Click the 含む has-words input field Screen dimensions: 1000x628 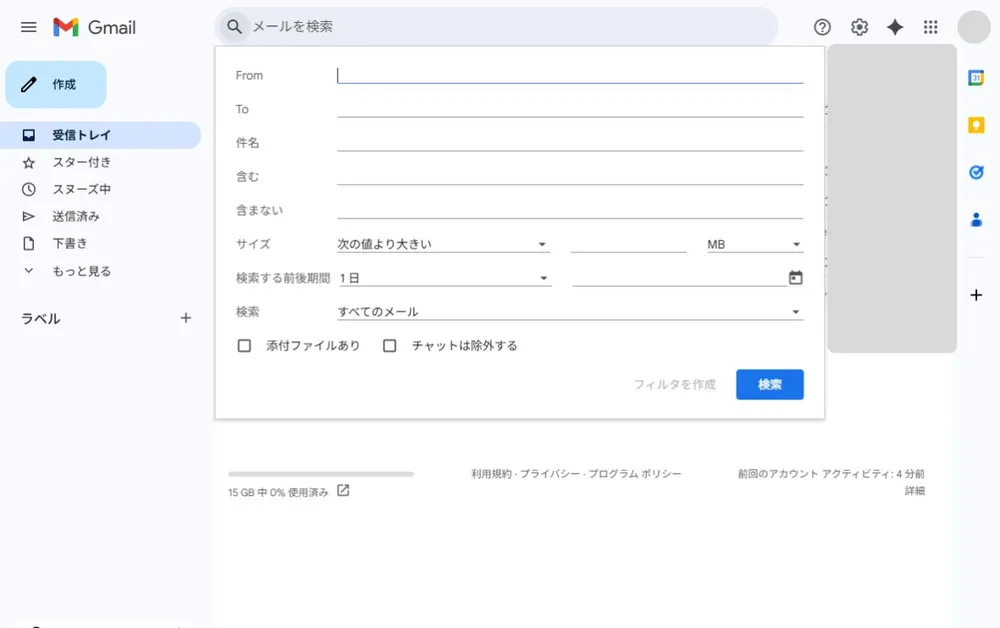pos(570,177)
